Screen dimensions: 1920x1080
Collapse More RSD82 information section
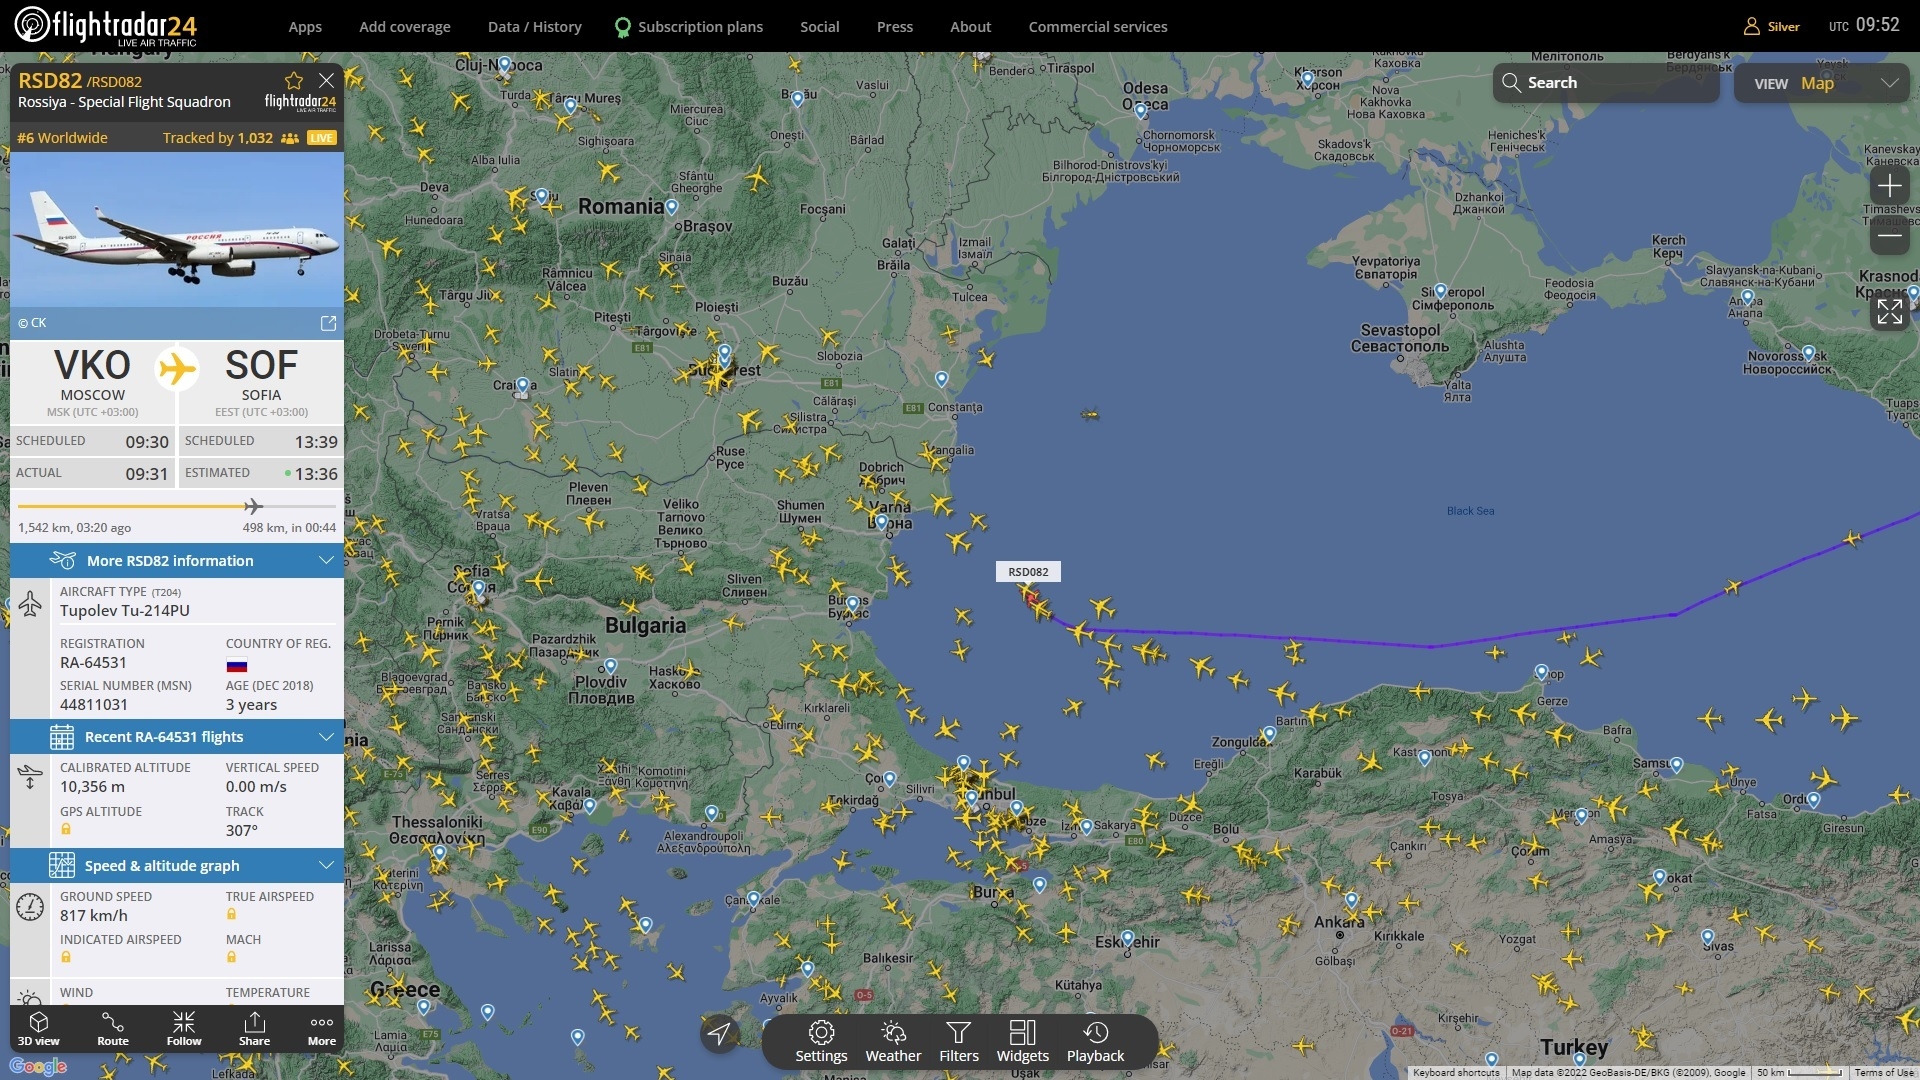click(x=177, y=560)
